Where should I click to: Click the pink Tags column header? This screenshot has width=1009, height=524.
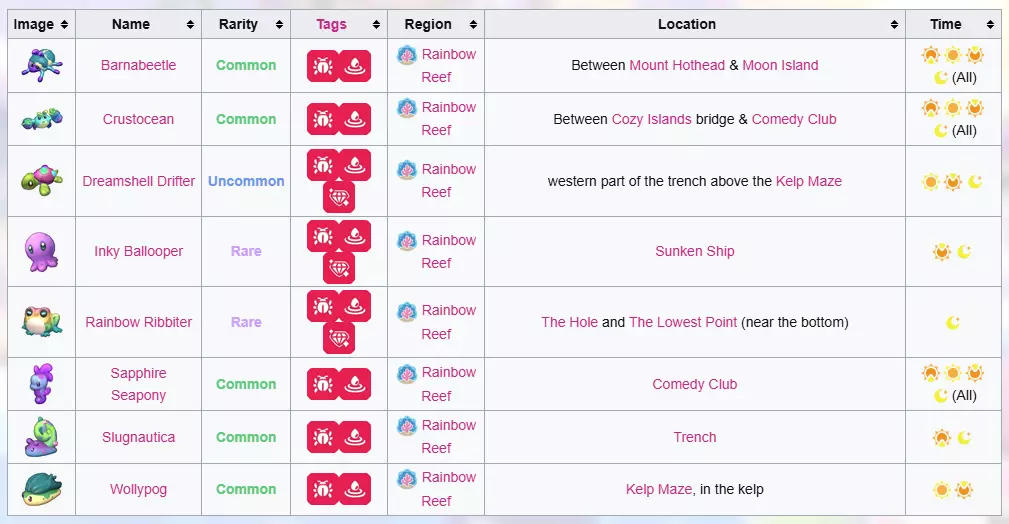tap(331, 24)
